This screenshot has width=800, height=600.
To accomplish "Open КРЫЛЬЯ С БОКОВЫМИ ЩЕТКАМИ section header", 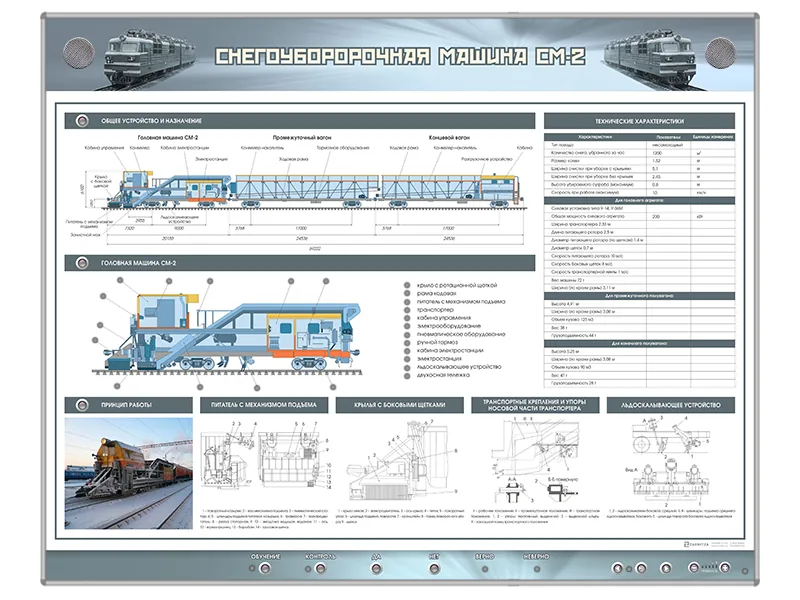I will pos(399,405).
